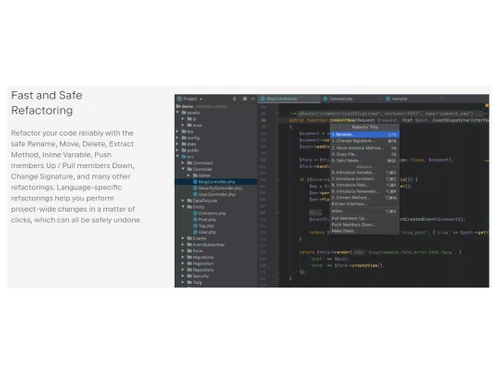Choose Safe Delete in Refactor menu

pyautogui.click(x=365, y=161)
